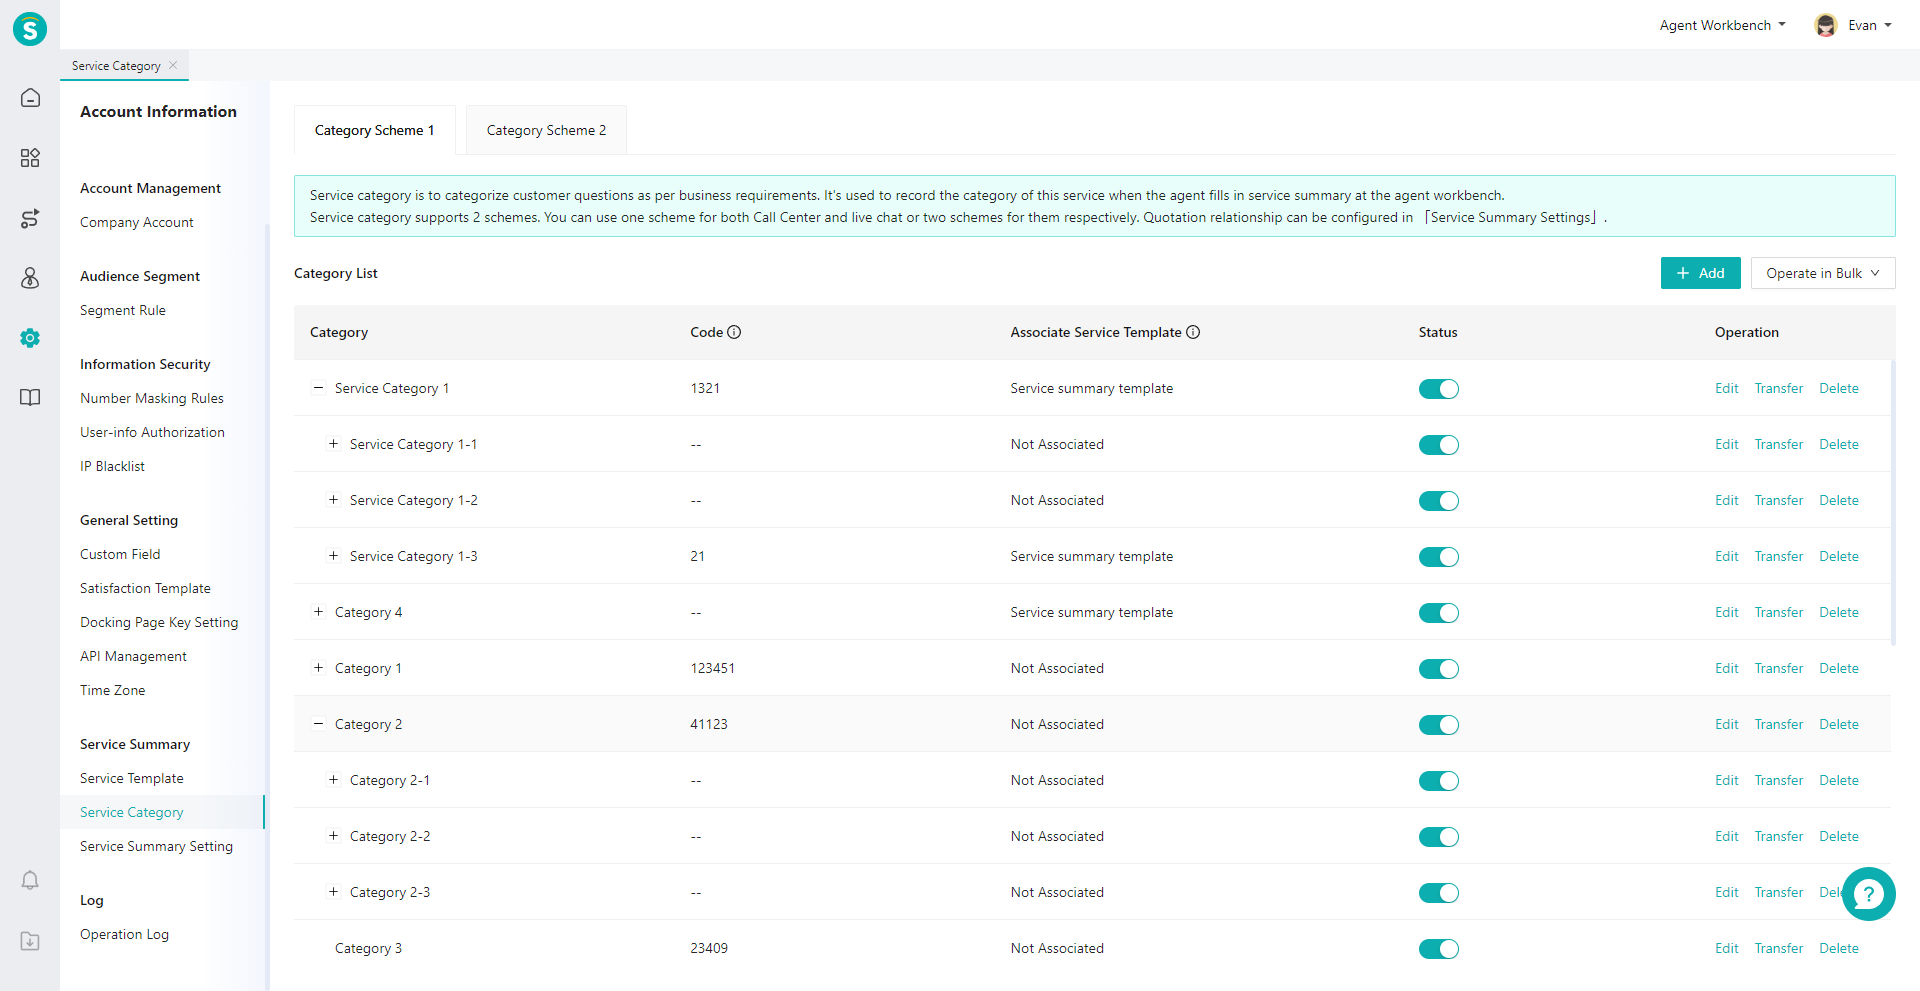Click the info icon next to Code
Screen dimensions: 1920x991
(734, 332)
